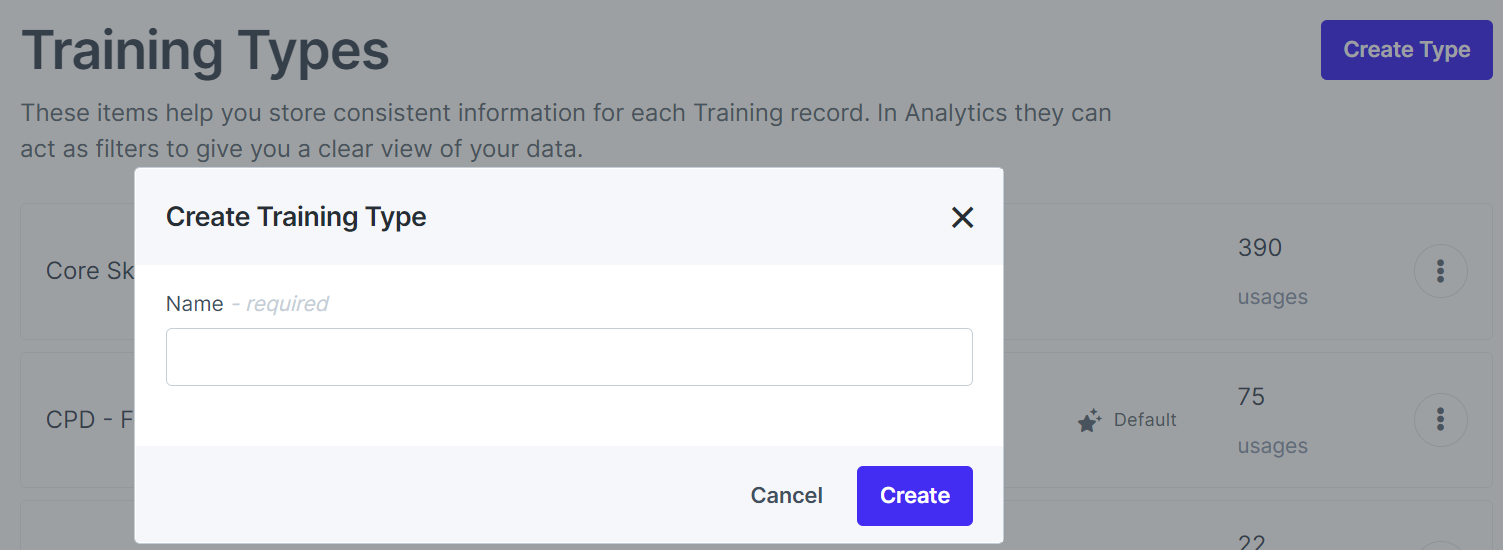Confirm with the Create button in the dialog

[915, 496]
